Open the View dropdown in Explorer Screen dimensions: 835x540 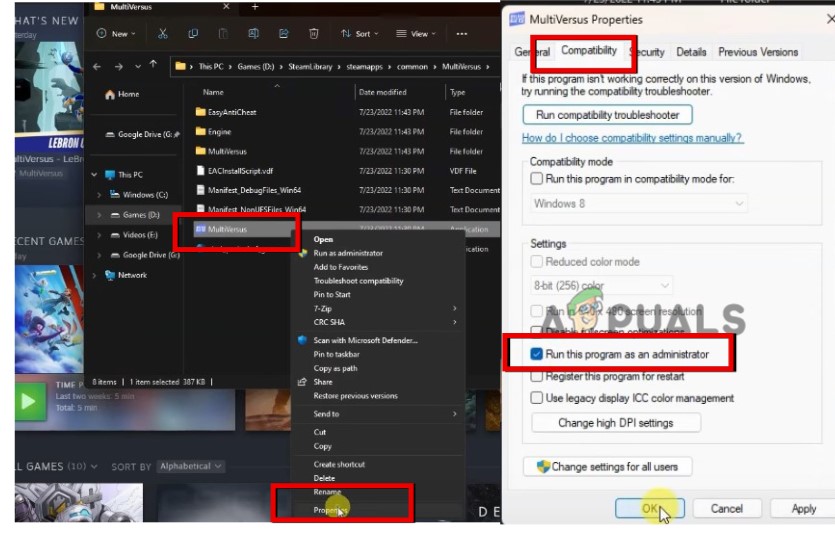[416, 34]
